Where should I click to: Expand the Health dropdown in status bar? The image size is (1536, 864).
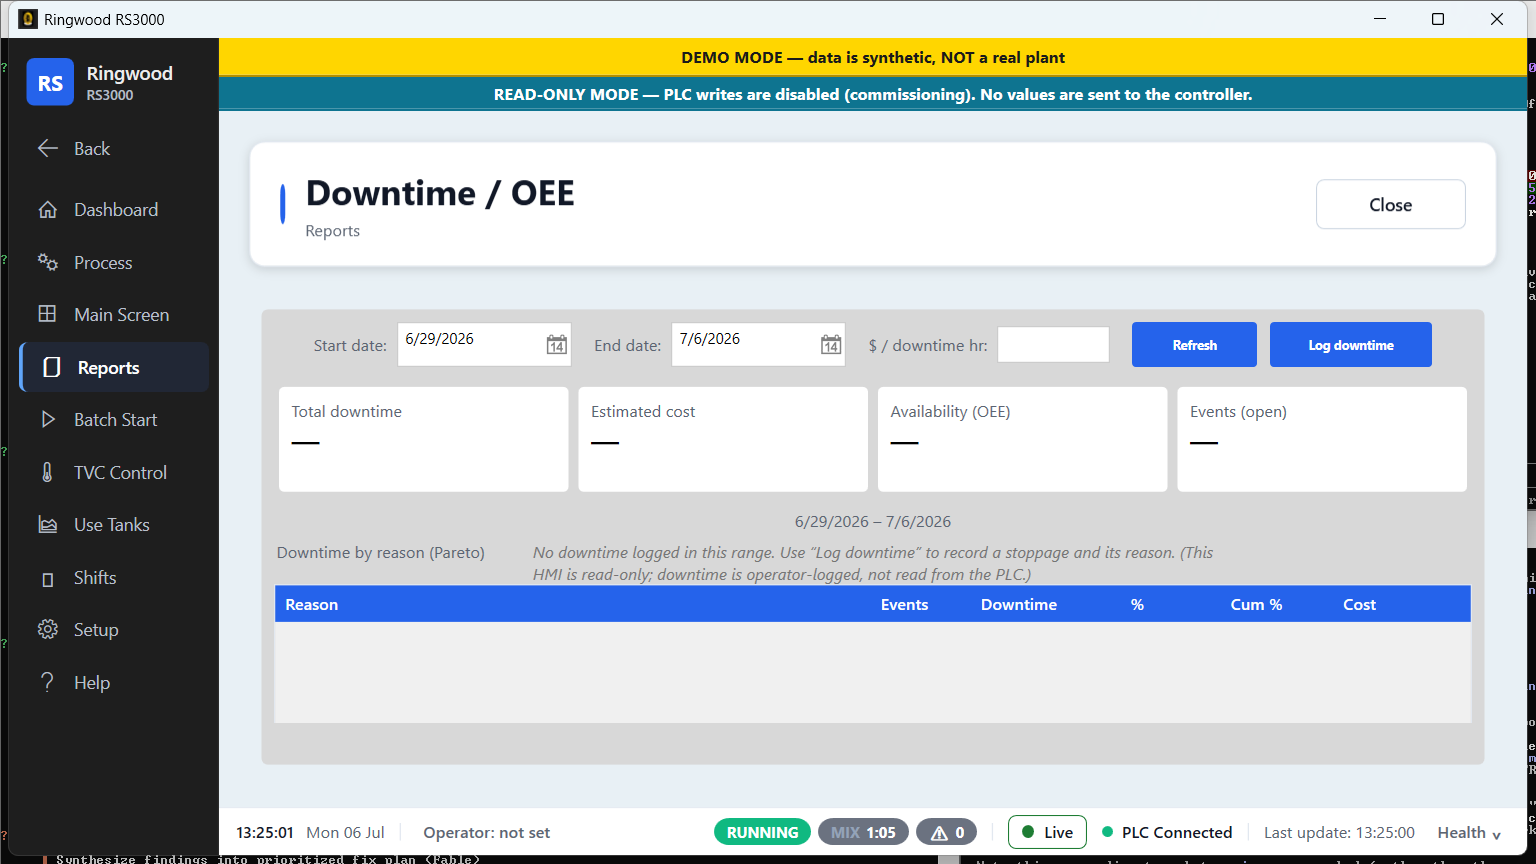1469,833
